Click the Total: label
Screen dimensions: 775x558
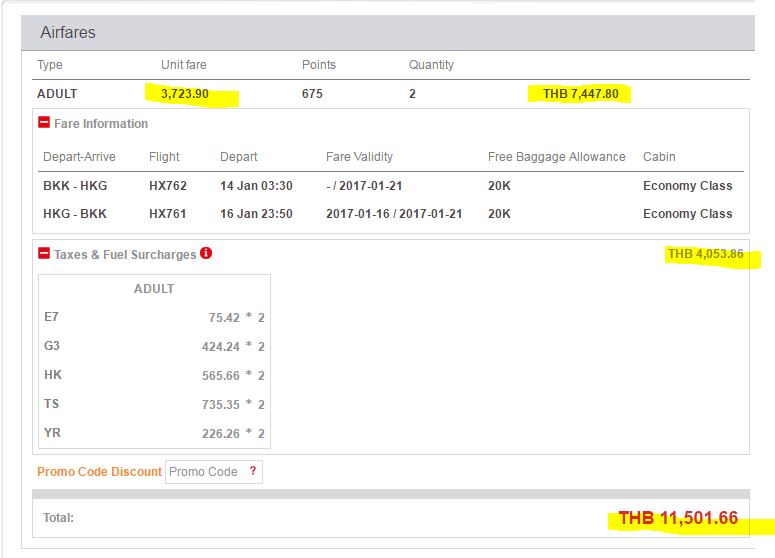pyautogui.click(x=58, y=517)
